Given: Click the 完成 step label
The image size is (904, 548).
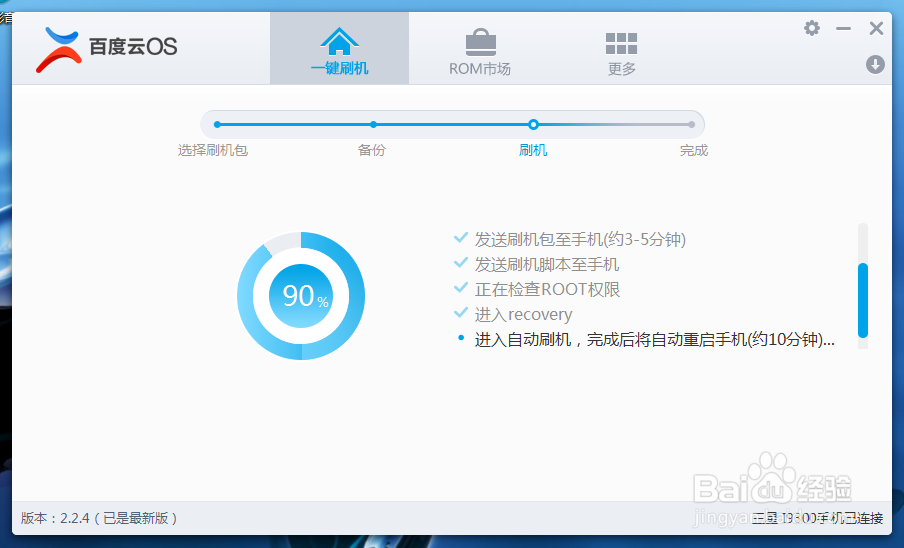Looking at the screenshot, I should 694,150.
